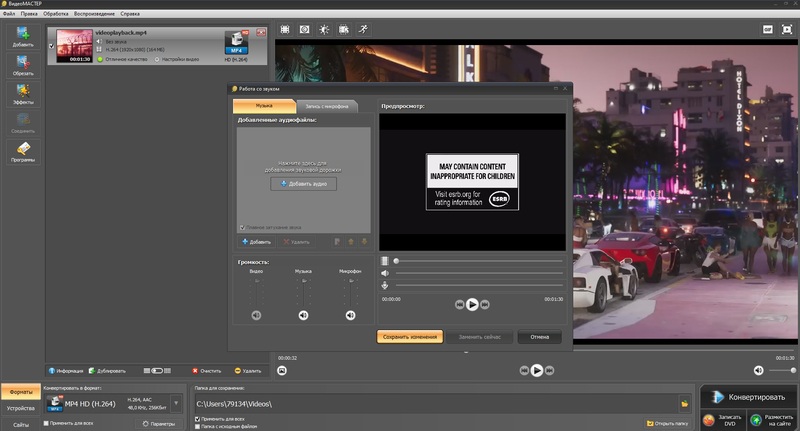Image resolution: width=800 pixels, height=431 pixels.
Task: Open the speed change runner icon
Action: [363, 30]
